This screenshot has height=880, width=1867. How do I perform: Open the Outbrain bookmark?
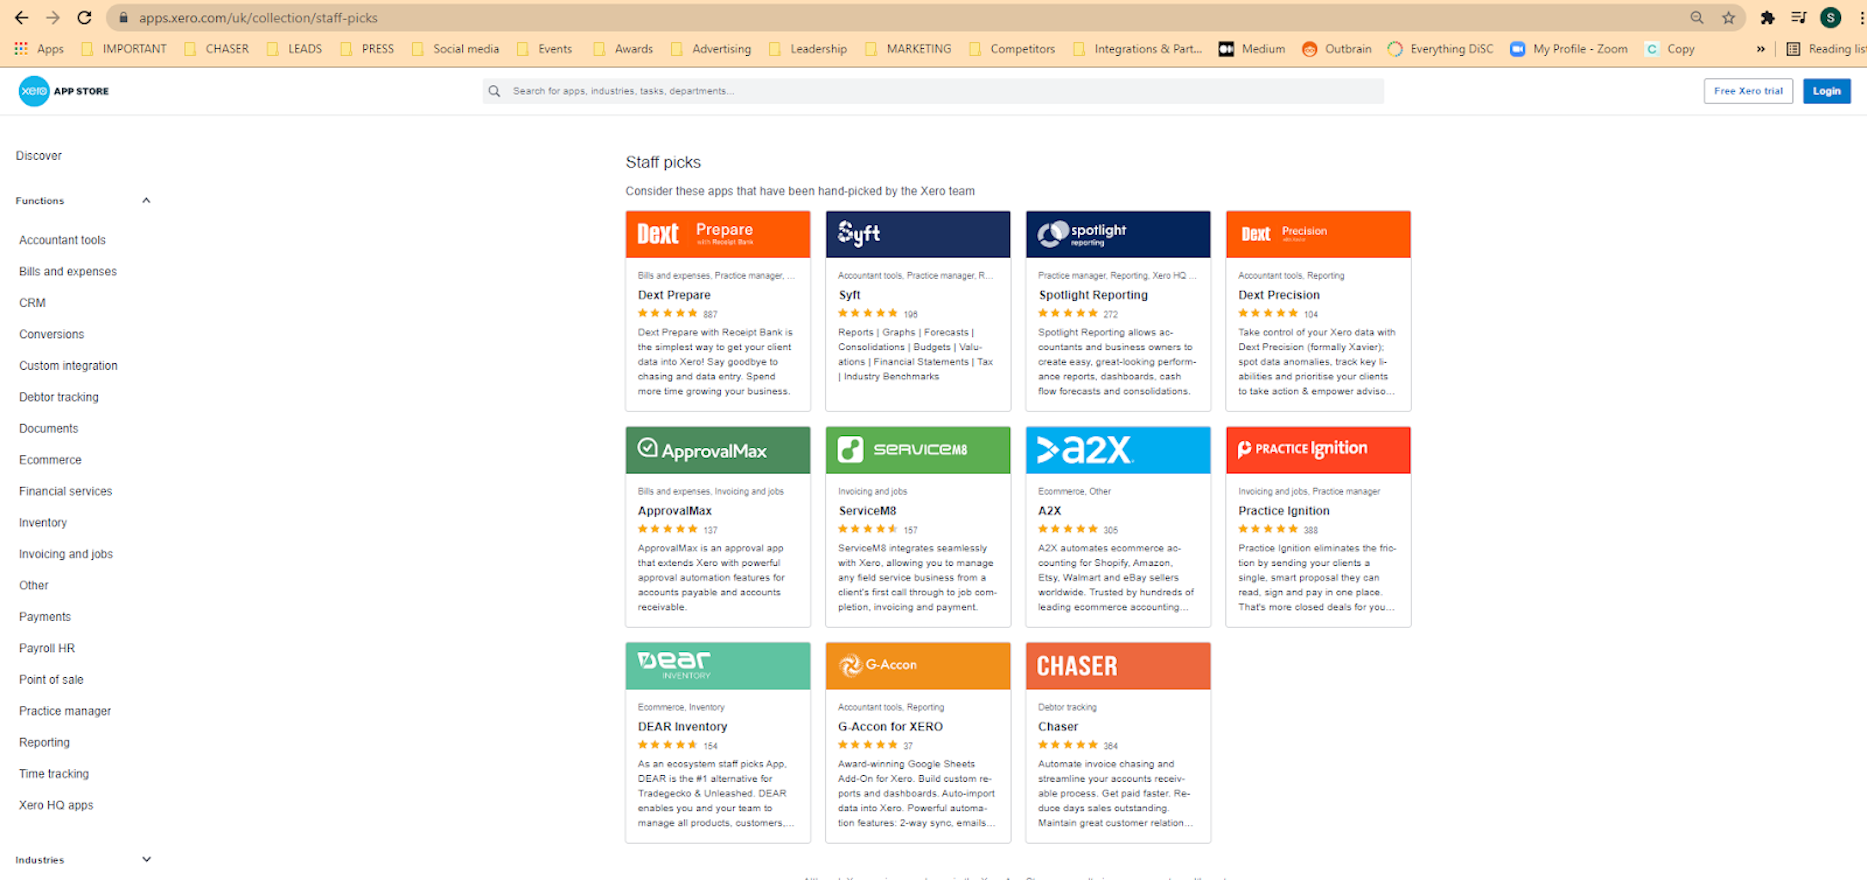click(1337, 49)
